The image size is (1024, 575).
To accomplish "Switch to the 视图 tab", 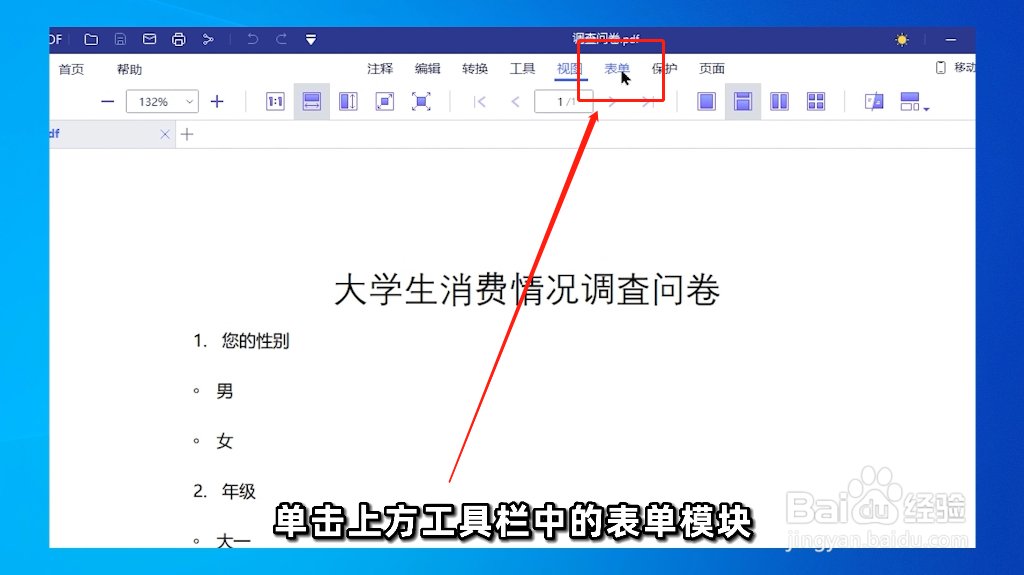I will point(569,69).
